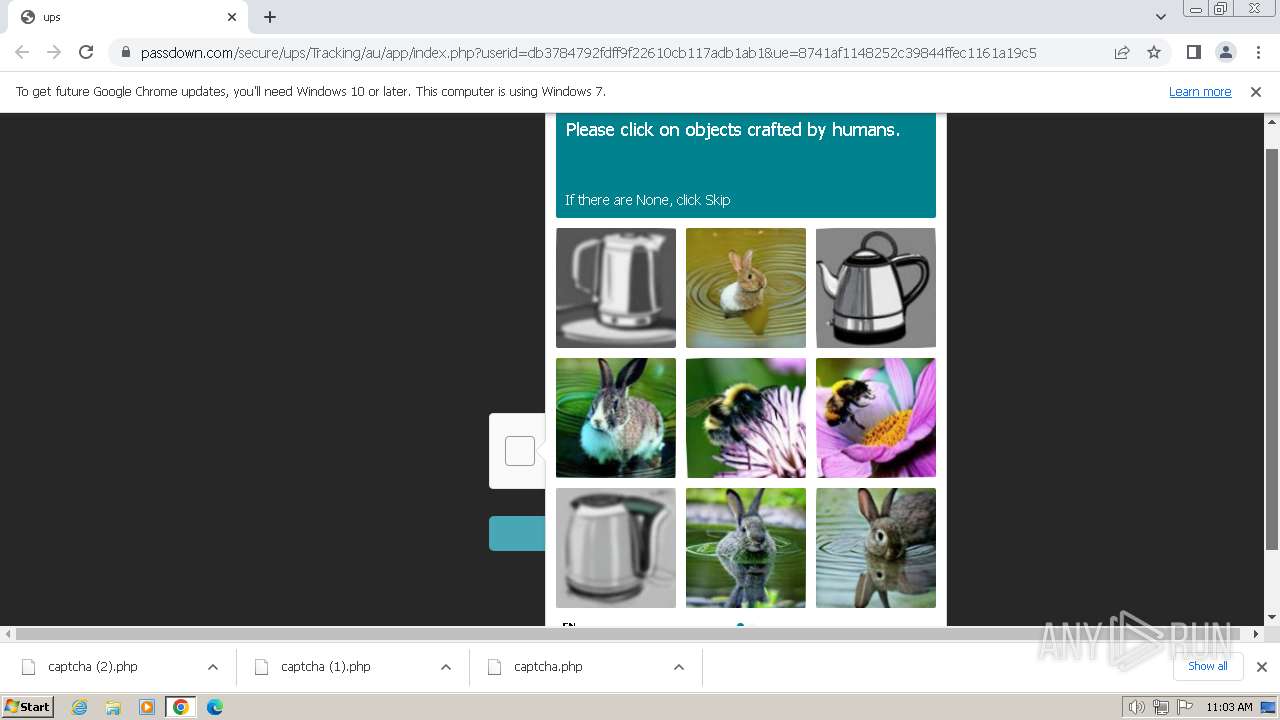
Task: Open the Chrome profile avatar
Action: pos(1225,52)
